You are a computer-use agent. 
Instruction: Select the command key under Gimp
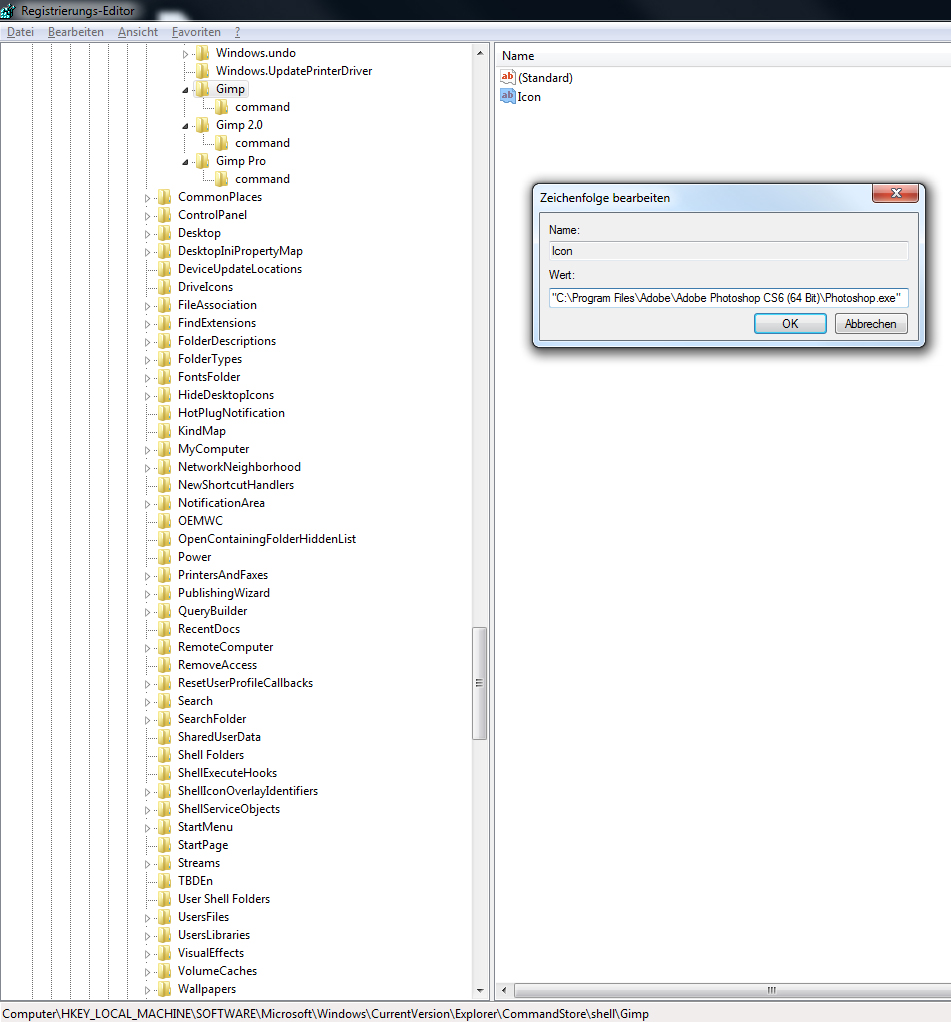[x=262, y=107]
